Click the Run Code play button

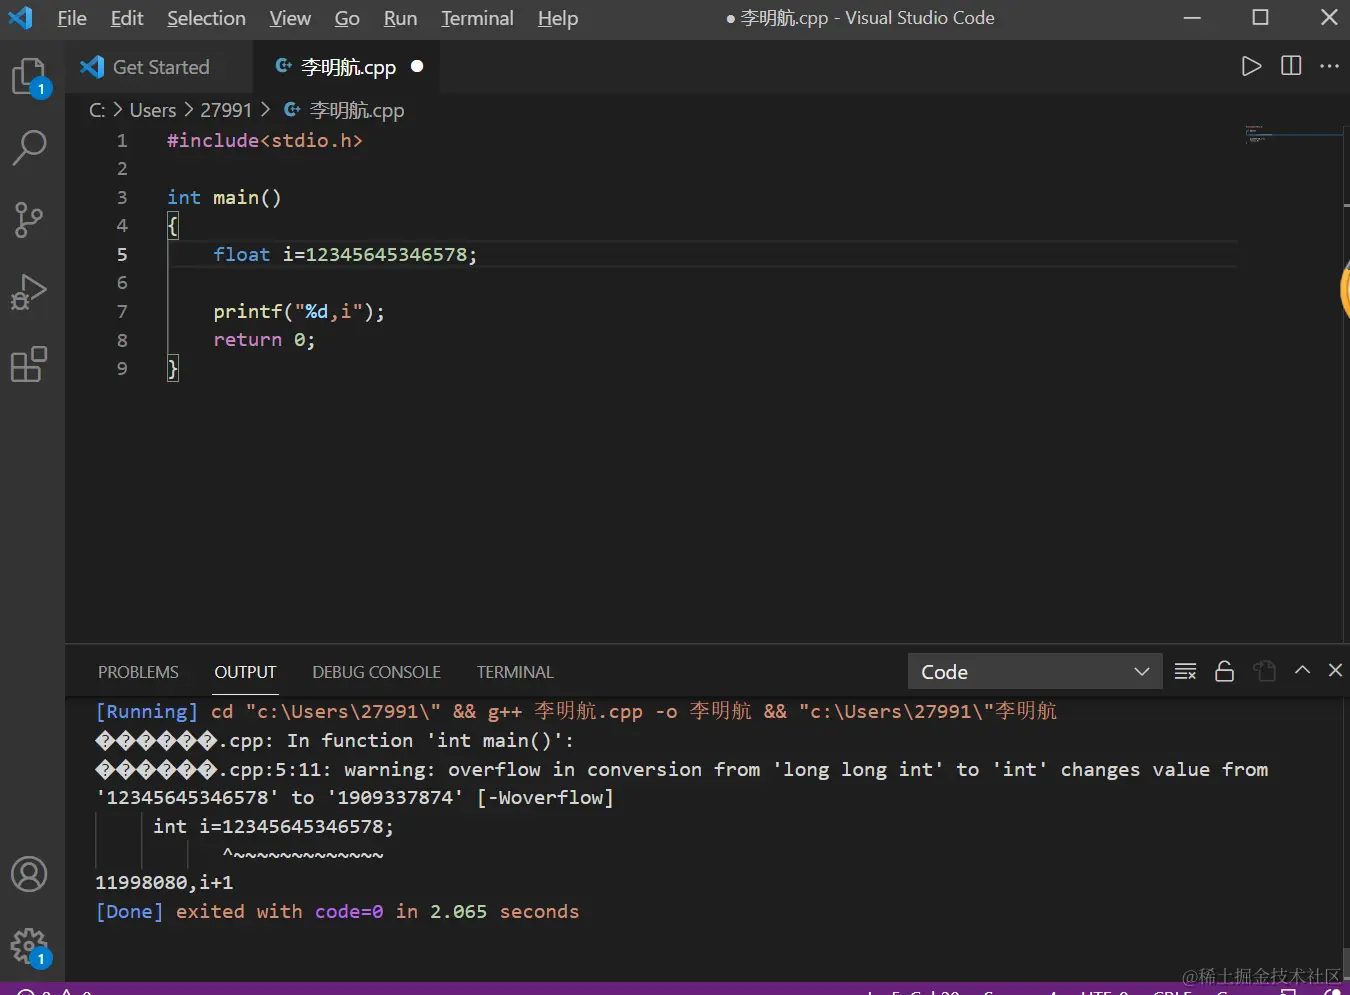click(x=1251, y=66)
